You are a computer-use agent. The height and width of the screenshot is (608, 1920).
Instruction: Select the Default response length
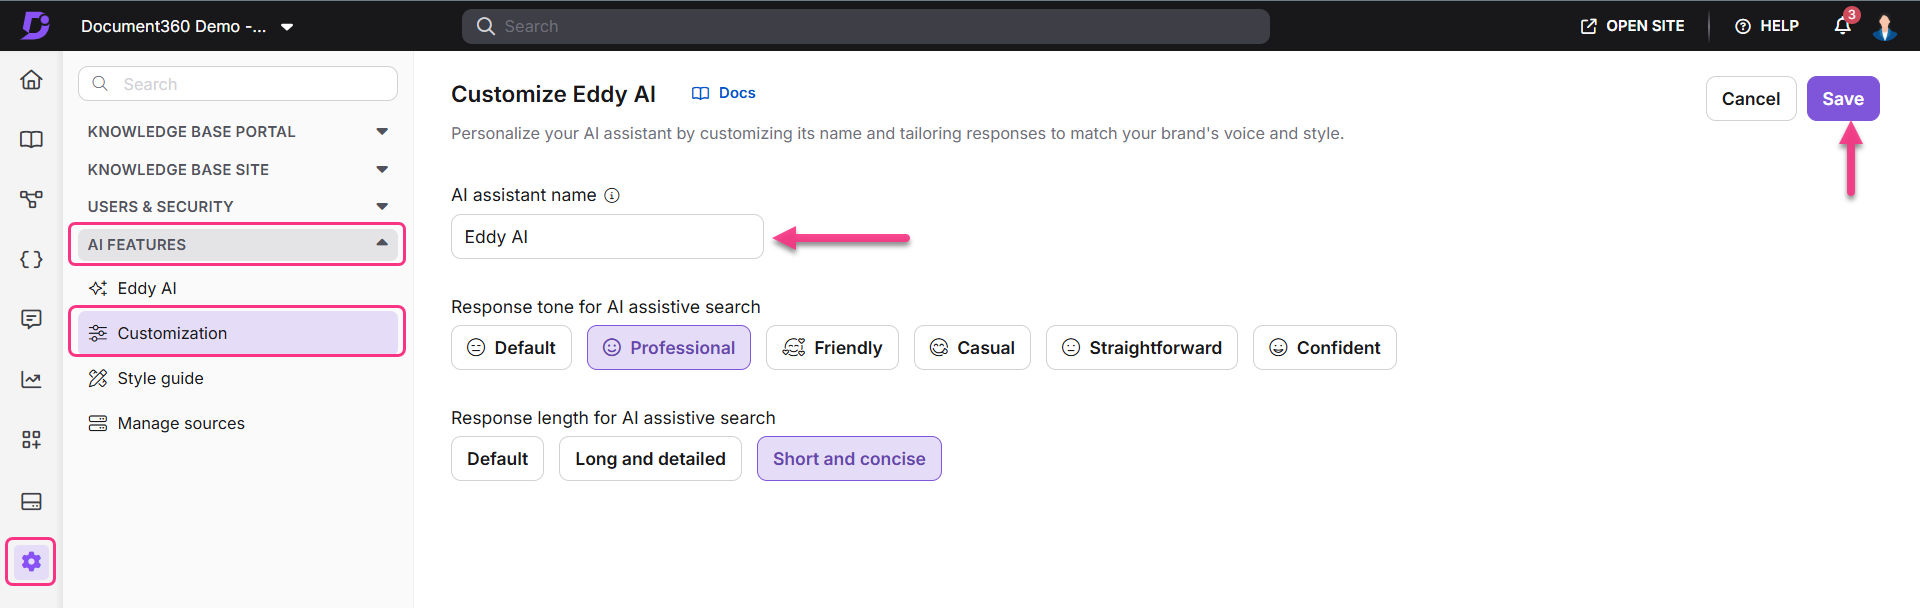coord(497,459)
